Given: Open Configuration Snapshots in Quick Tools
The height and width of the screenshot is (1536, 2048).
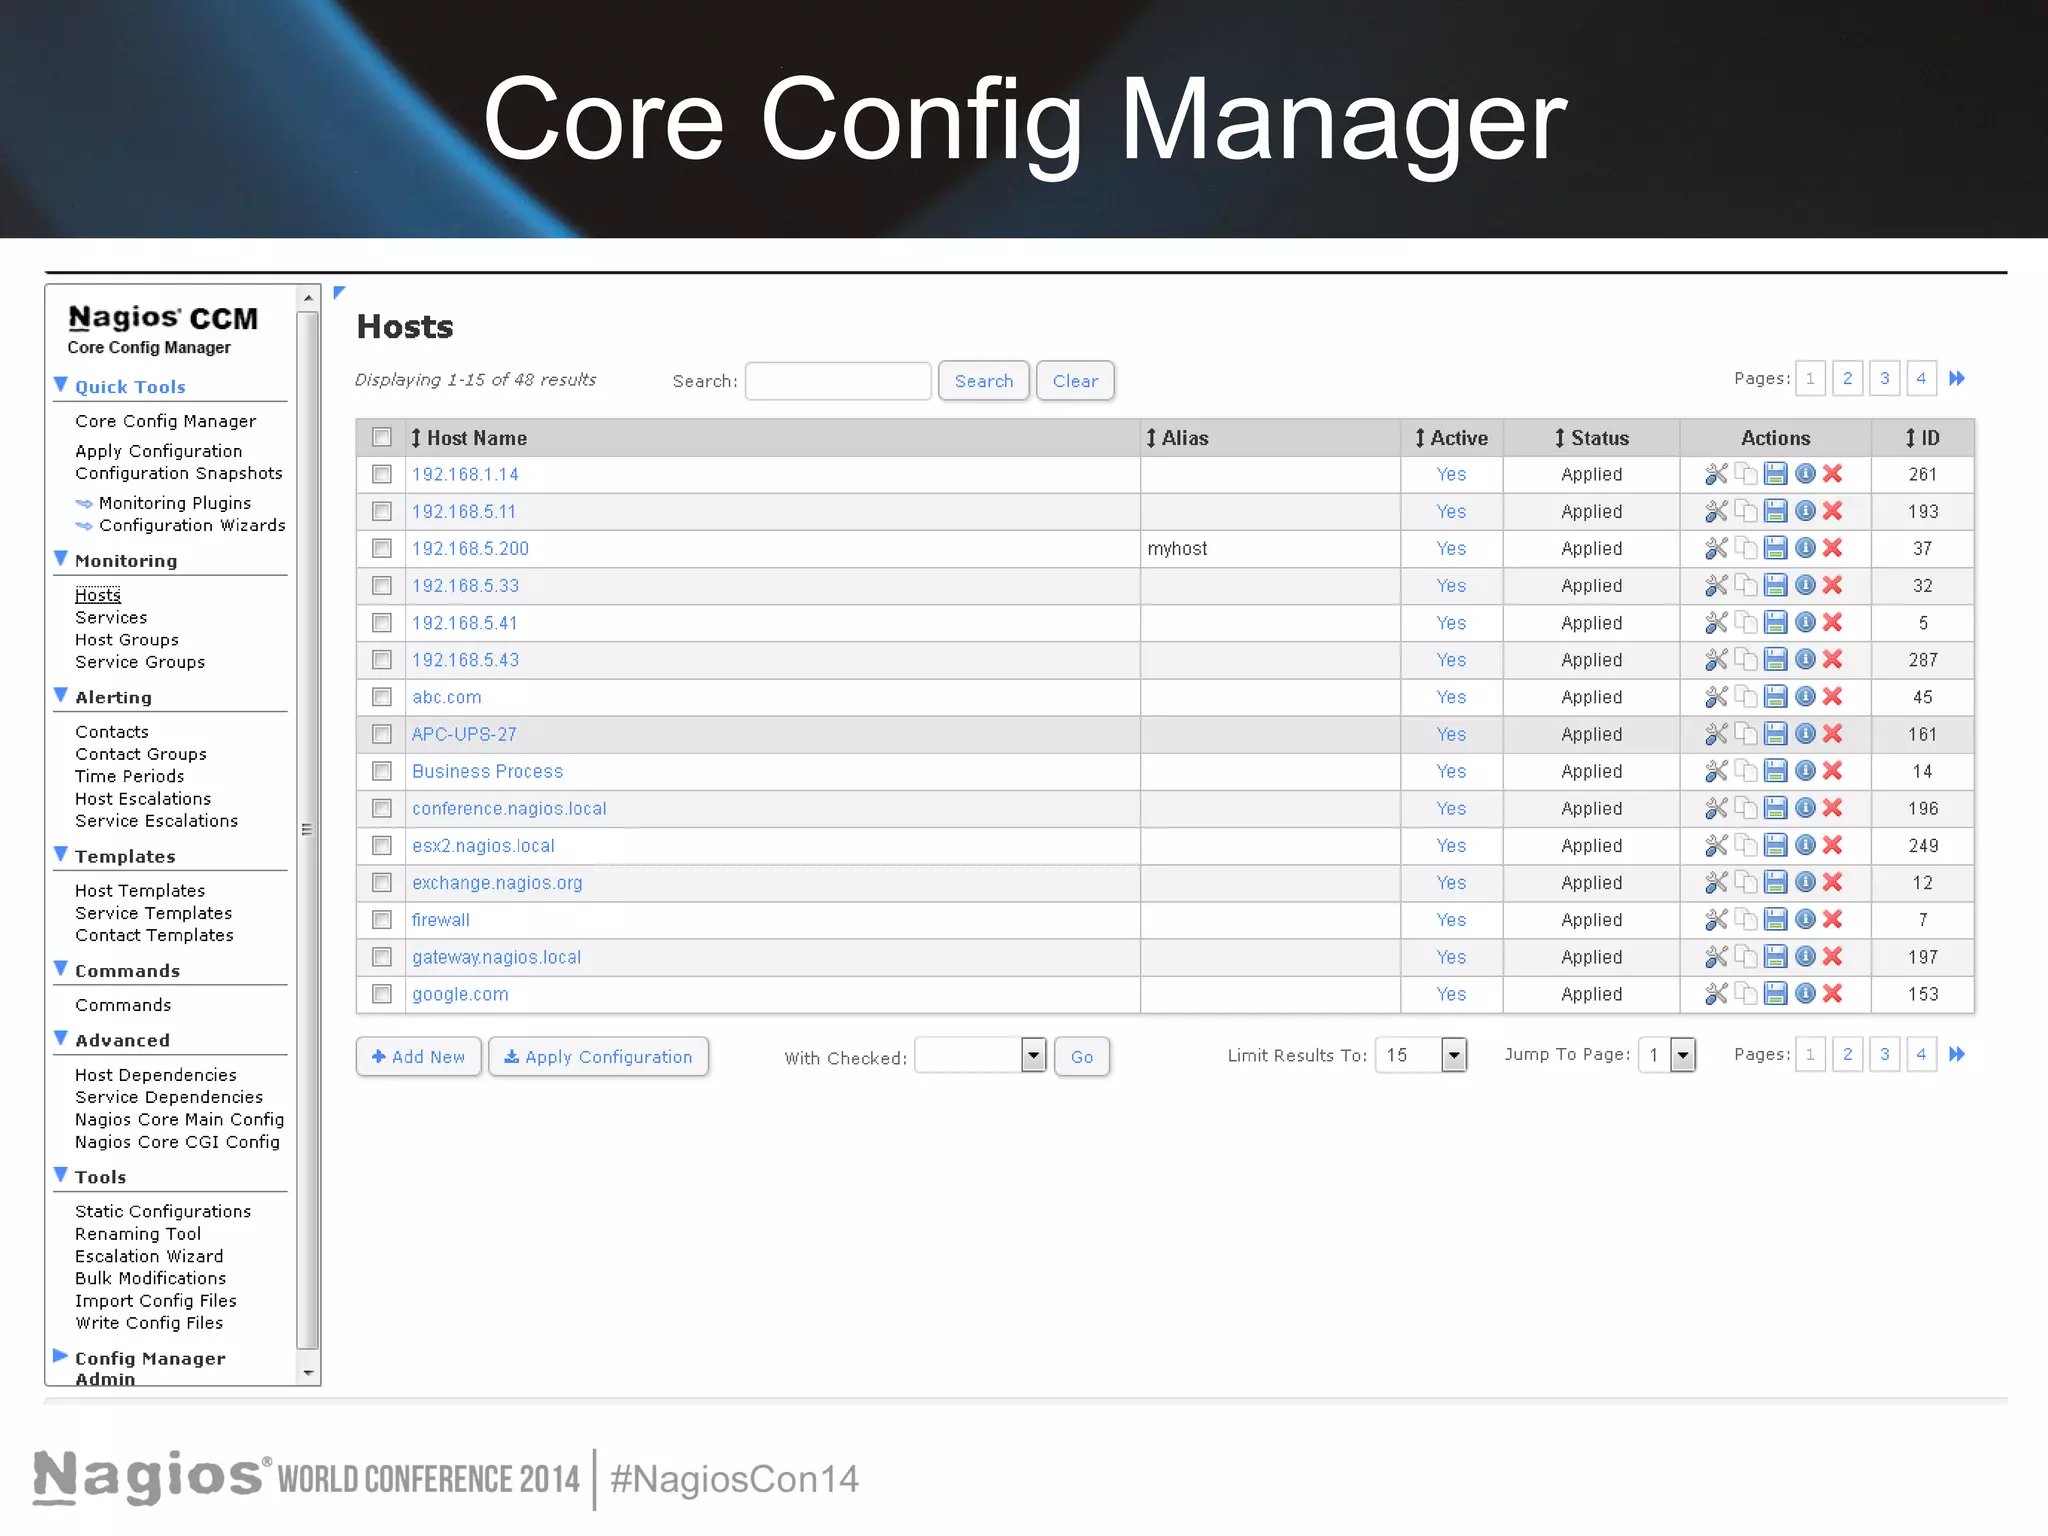Looking at the screenshot, I should (x=179, y=474).
